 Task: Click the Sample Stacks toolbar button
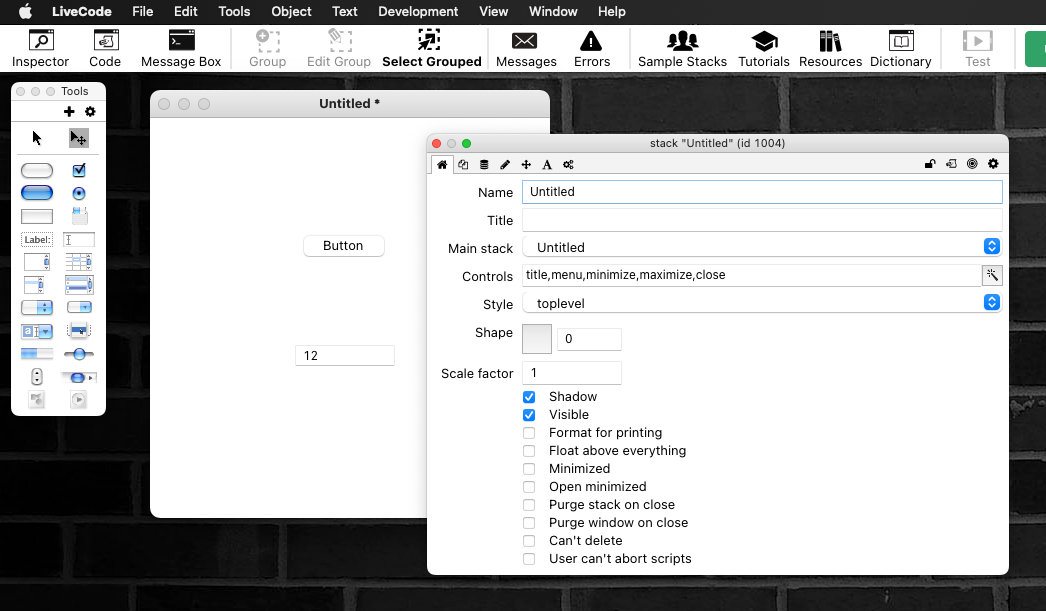point(682,48)
